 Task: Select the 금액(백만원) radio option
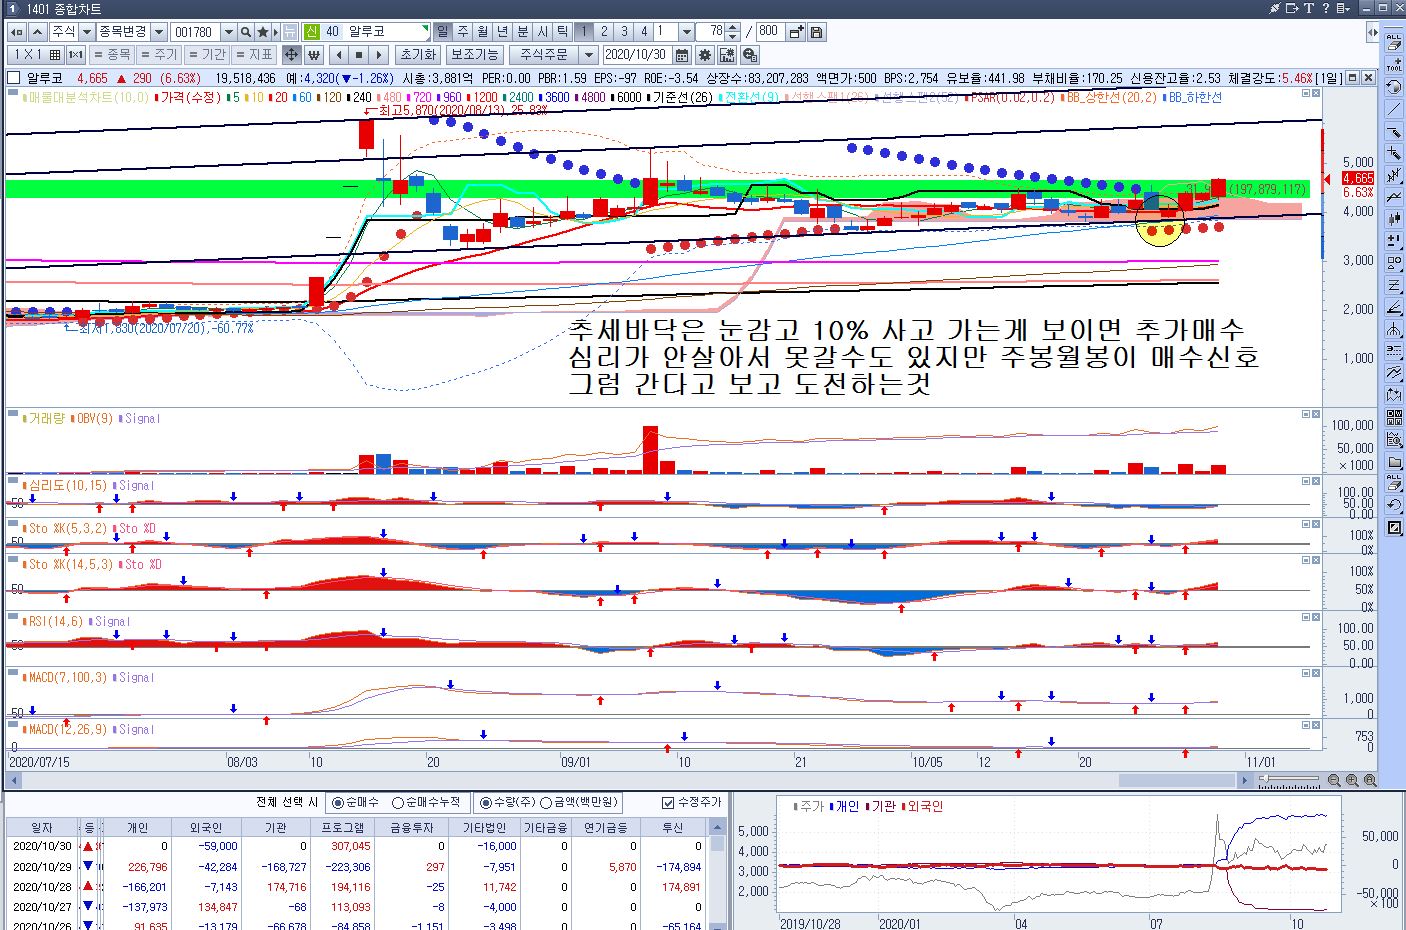546,802
